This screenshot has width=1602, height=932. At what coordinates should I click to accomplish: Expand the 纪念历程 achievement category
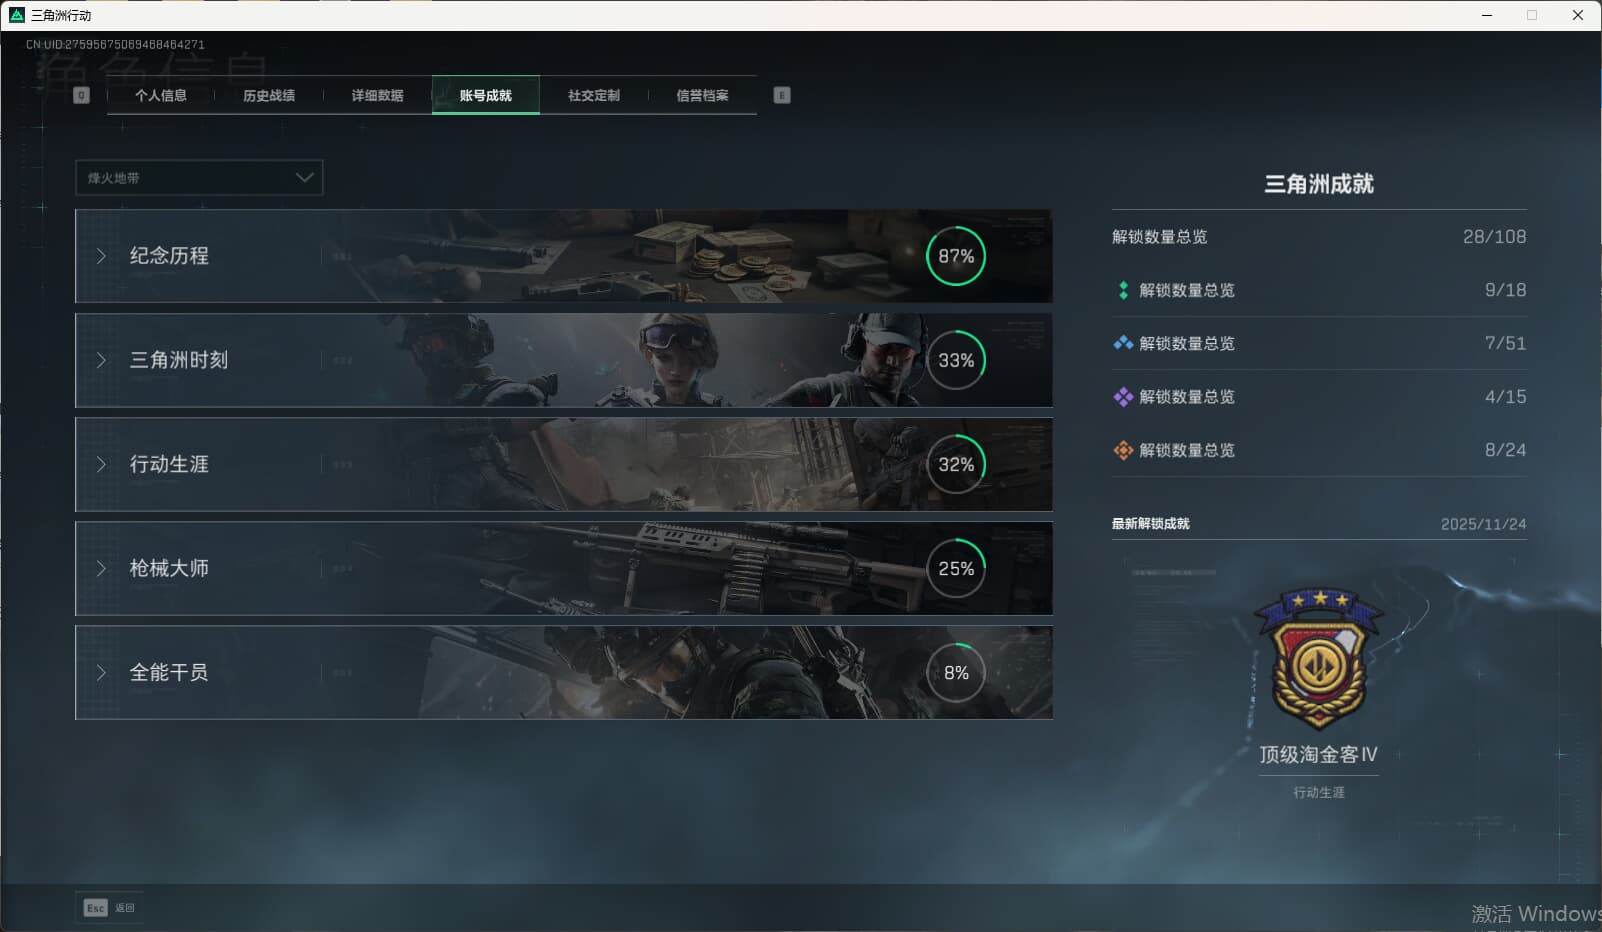pyautogui.click(x=169, y=256)
